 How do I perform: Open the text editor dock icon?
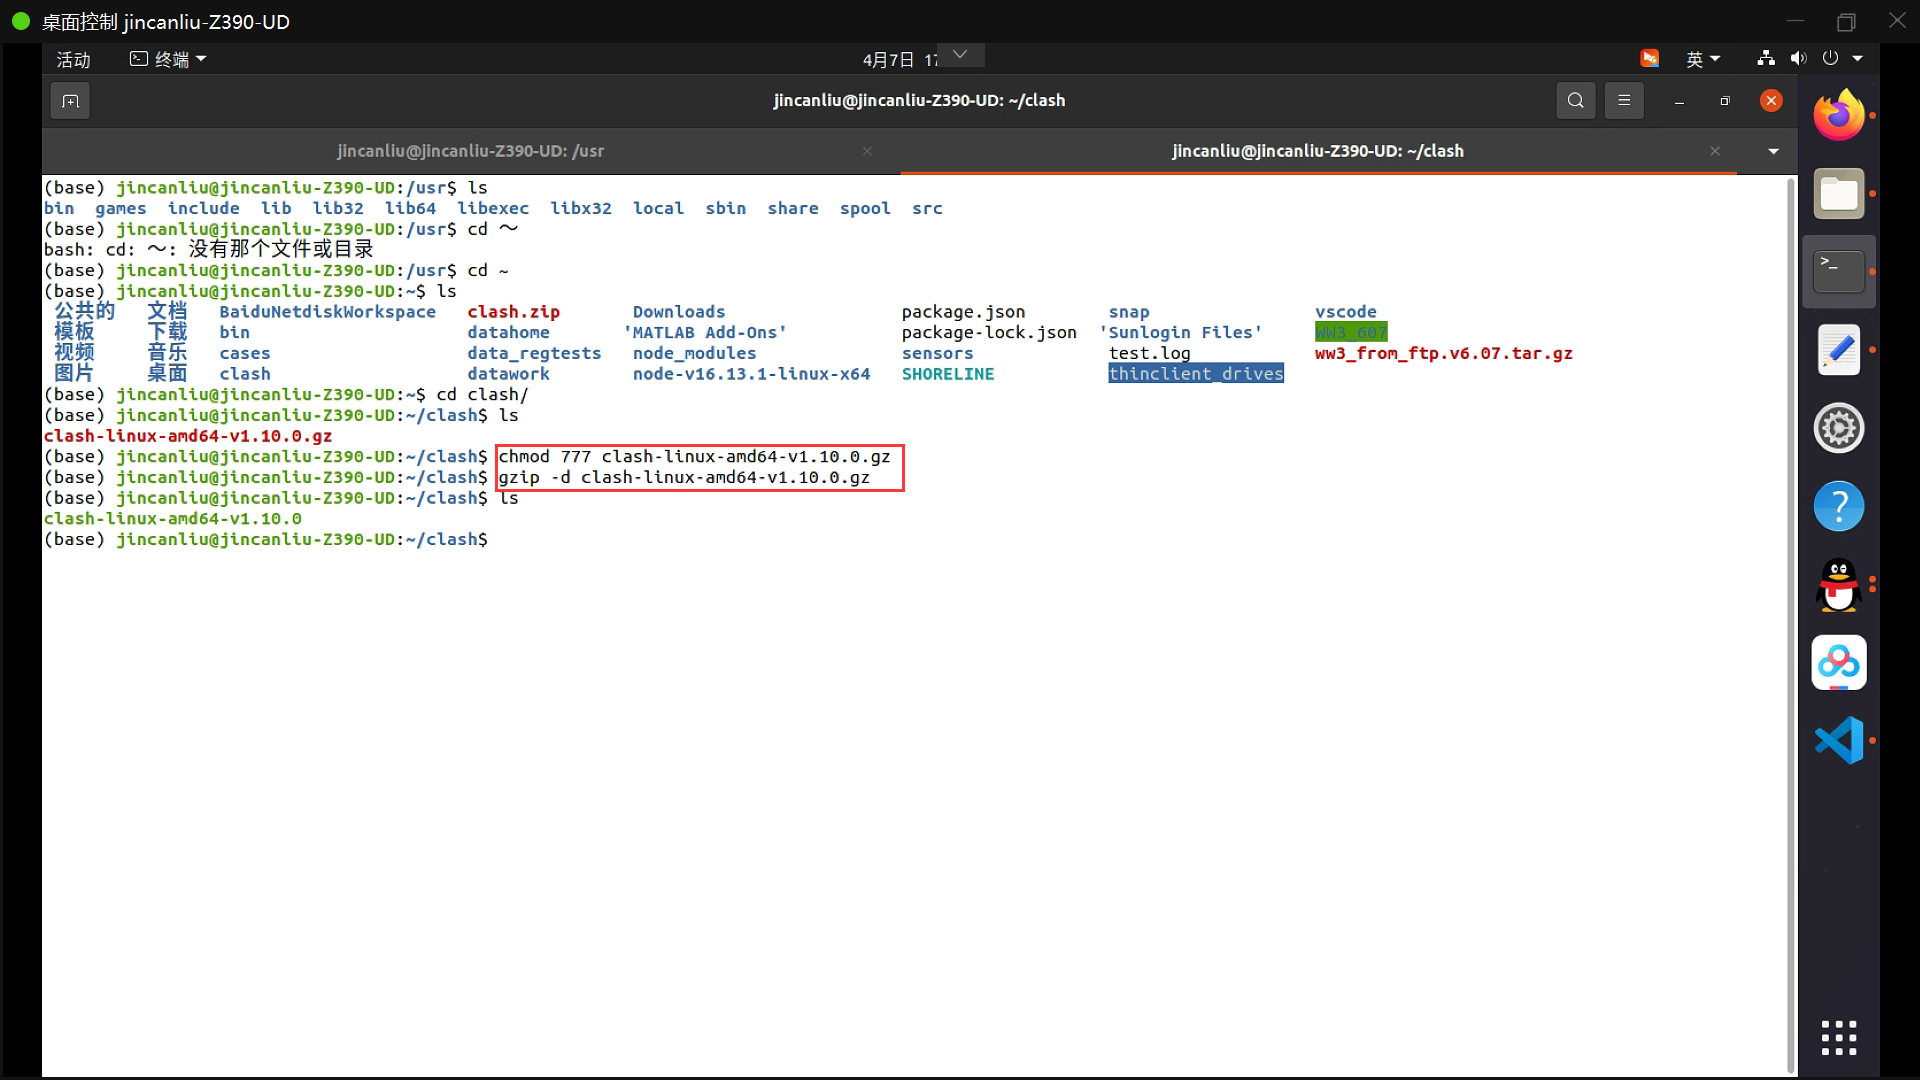(x=1838, y=350)
